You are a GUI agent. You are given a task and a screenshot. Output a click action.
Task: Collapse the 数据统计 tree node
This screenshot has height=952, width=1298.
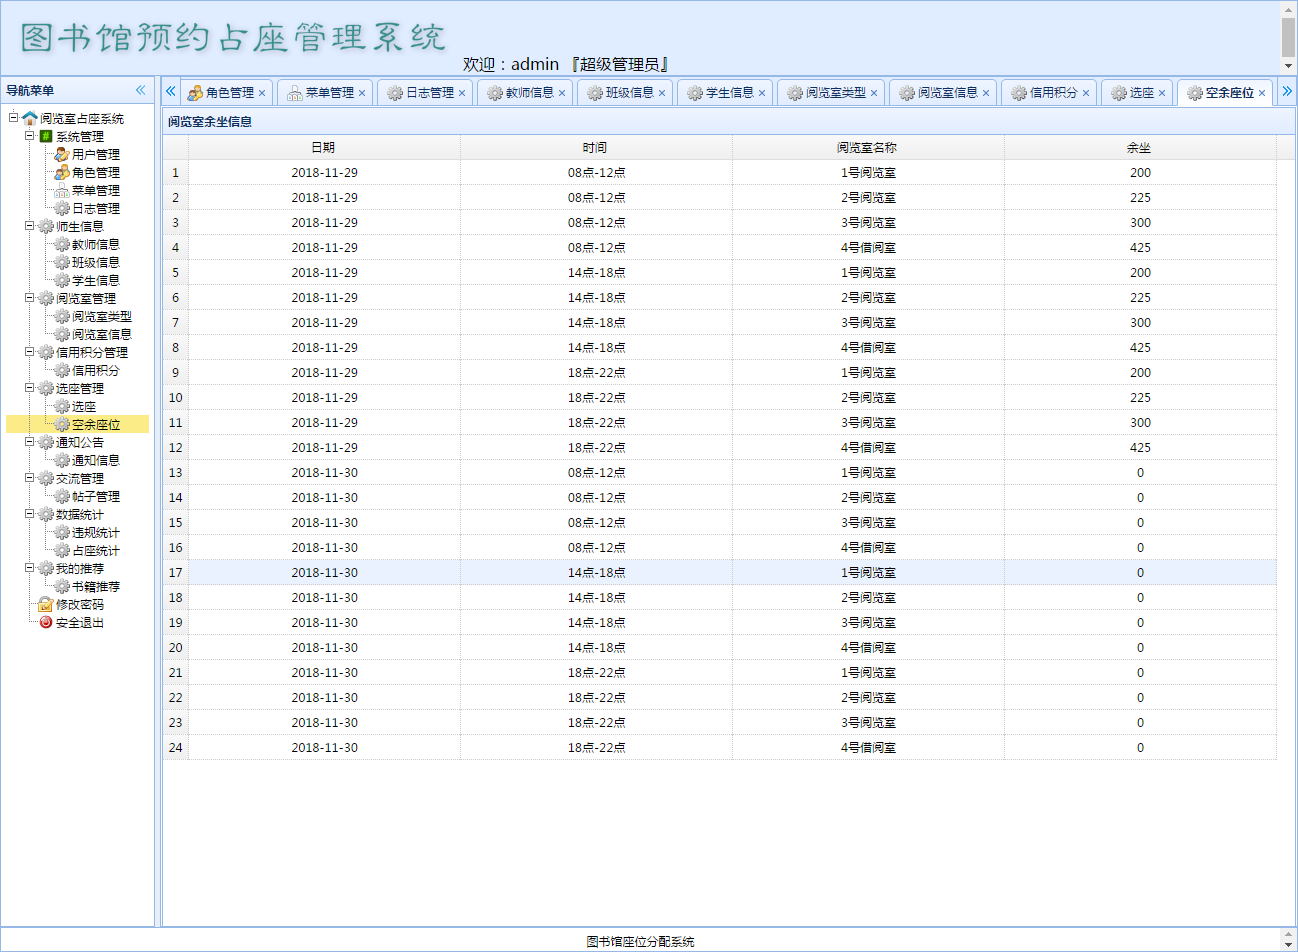[30, 514]
